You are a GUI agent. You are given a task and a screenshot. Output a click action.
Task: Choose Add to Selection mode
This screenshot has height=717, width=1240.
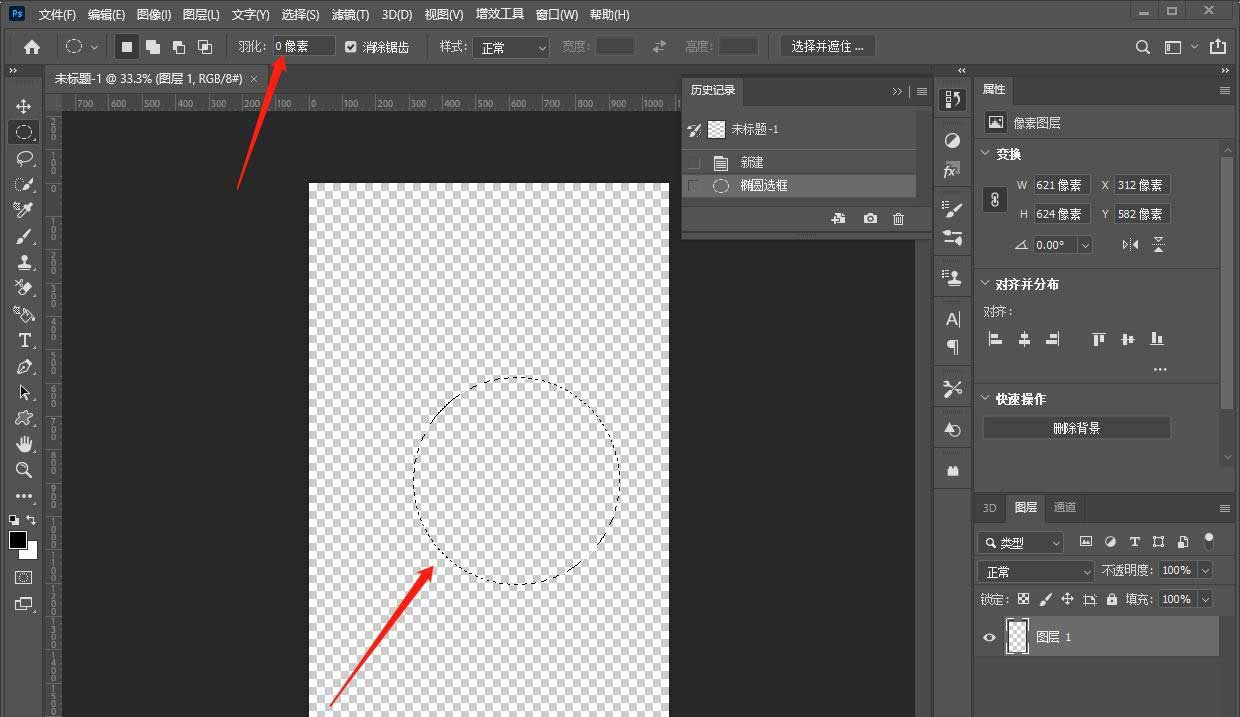tap(153, 46)
